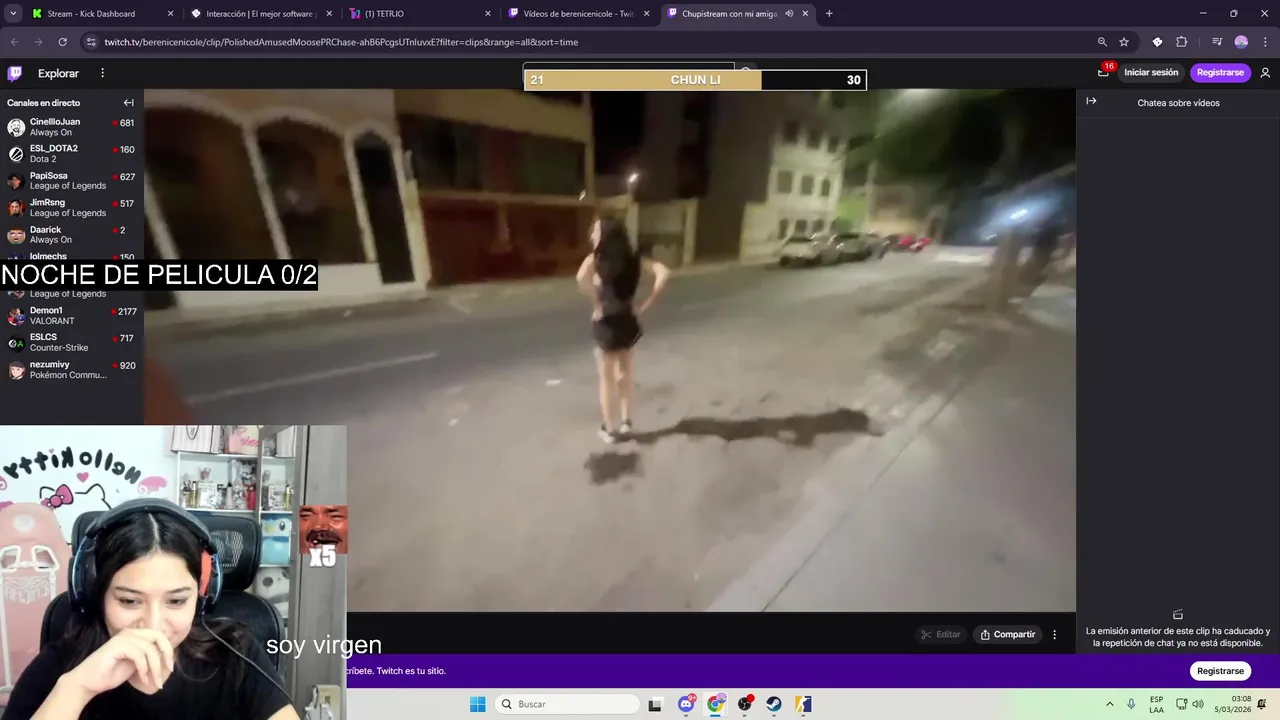Click the taskbar Buscar search box
This screenshot has height=720, width=1280.
567,704
